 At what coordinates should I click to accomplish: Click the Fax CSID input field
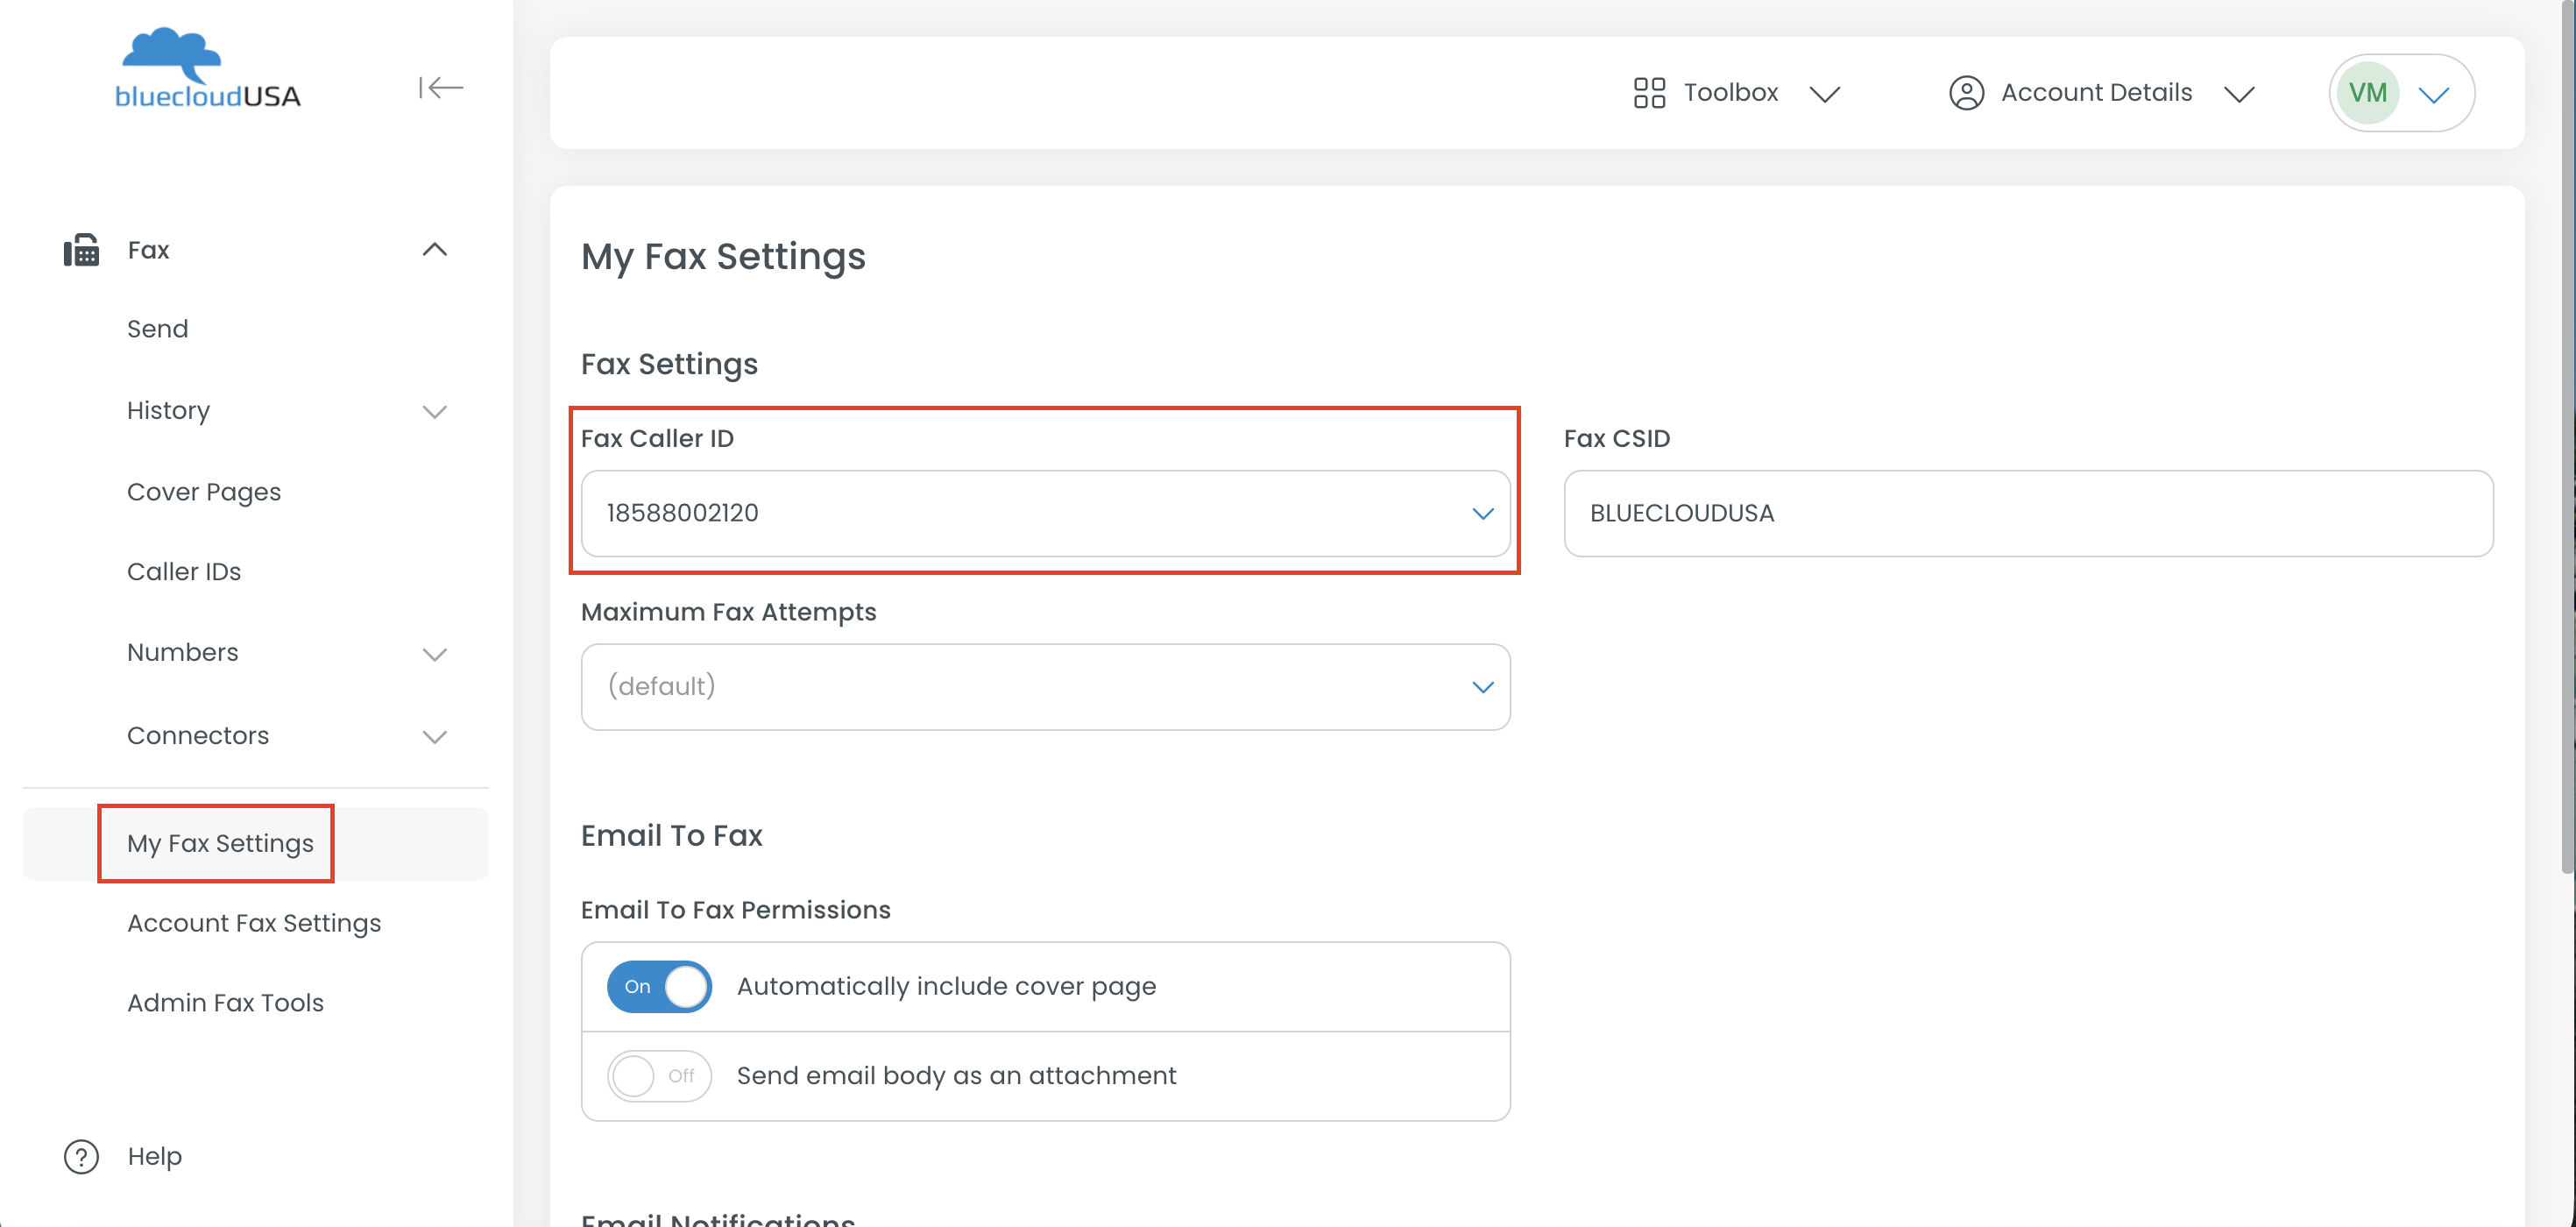click(x=2027, y=513)
